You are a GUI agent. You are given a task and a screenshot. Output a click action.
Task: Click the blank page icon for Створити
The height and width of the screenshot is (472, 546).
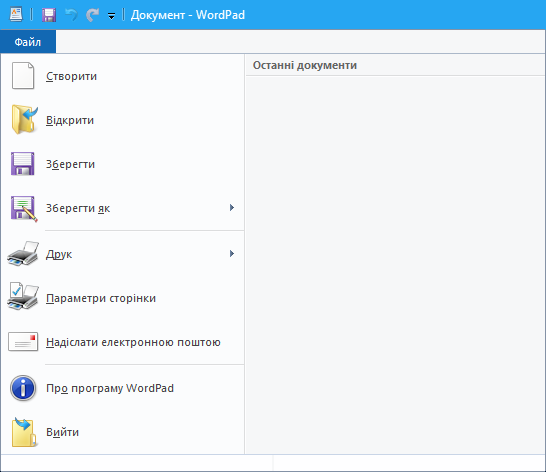pos(23,76)
